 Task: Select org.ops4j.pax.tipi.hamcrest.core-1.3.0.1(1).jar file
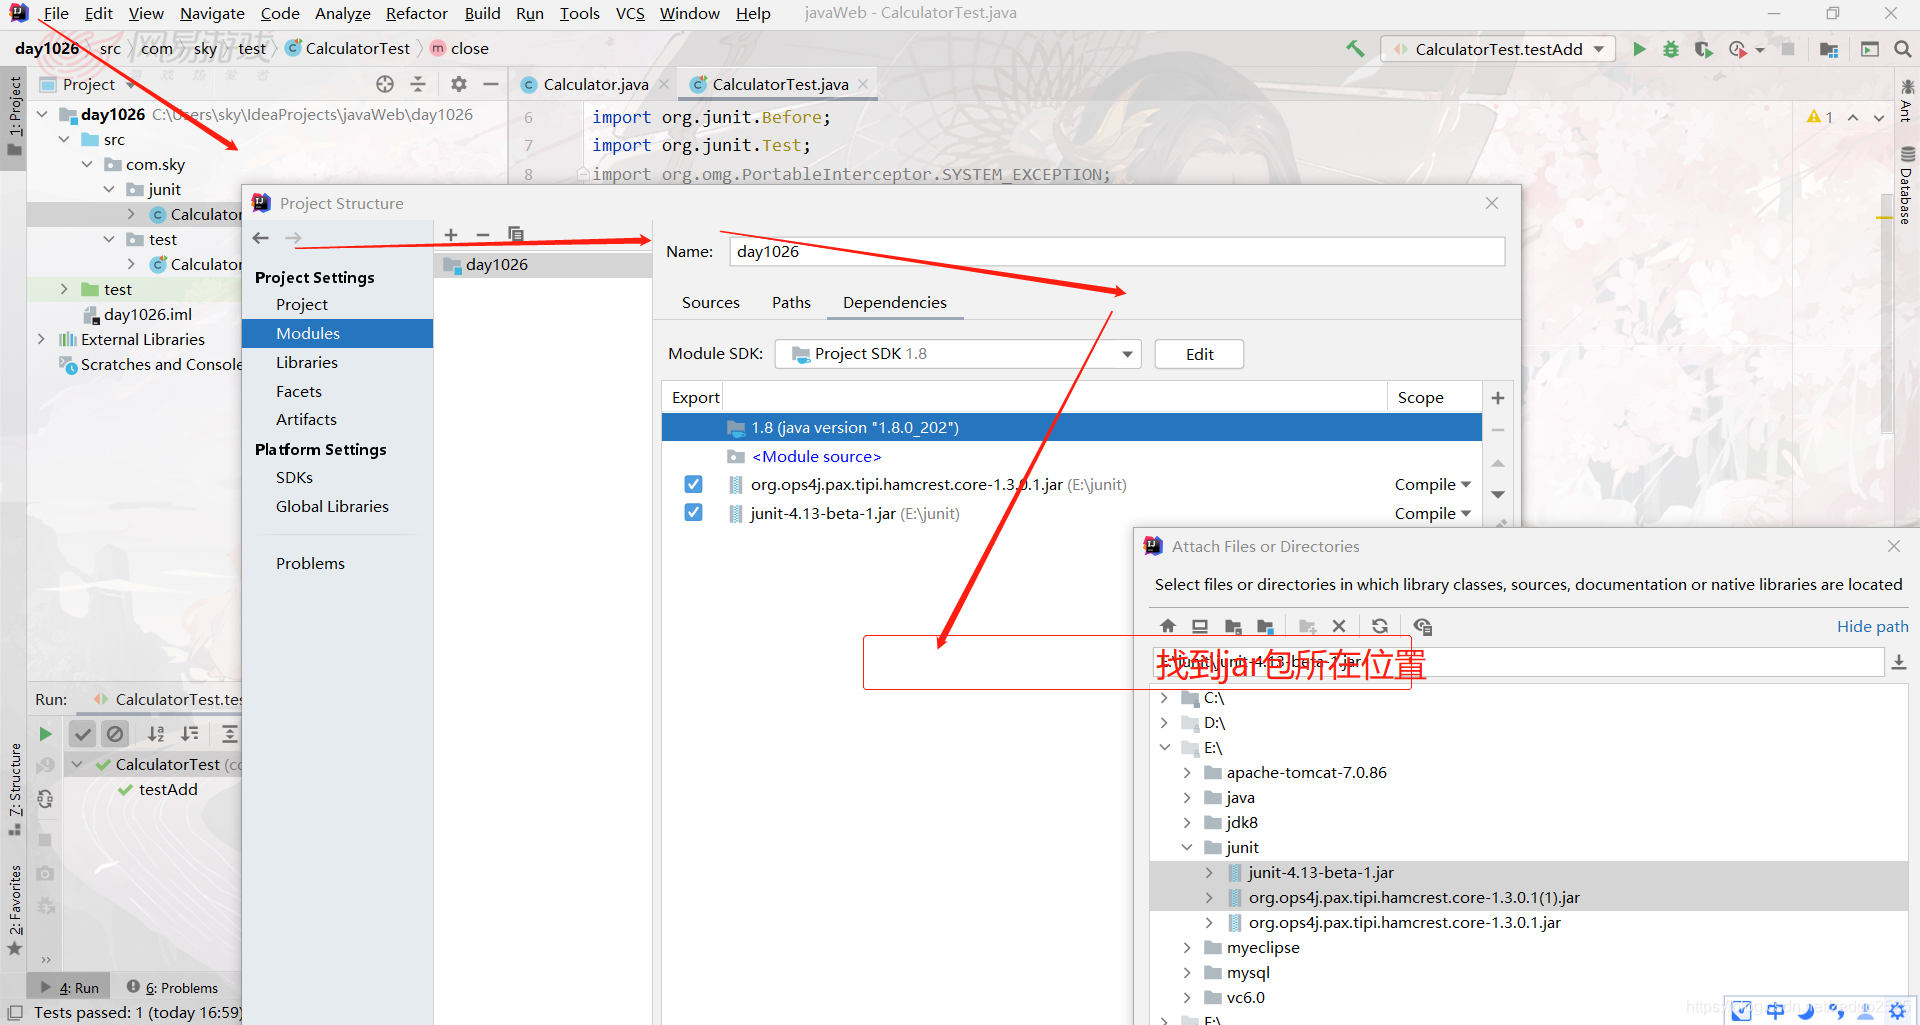click(x=1413, y=898)
